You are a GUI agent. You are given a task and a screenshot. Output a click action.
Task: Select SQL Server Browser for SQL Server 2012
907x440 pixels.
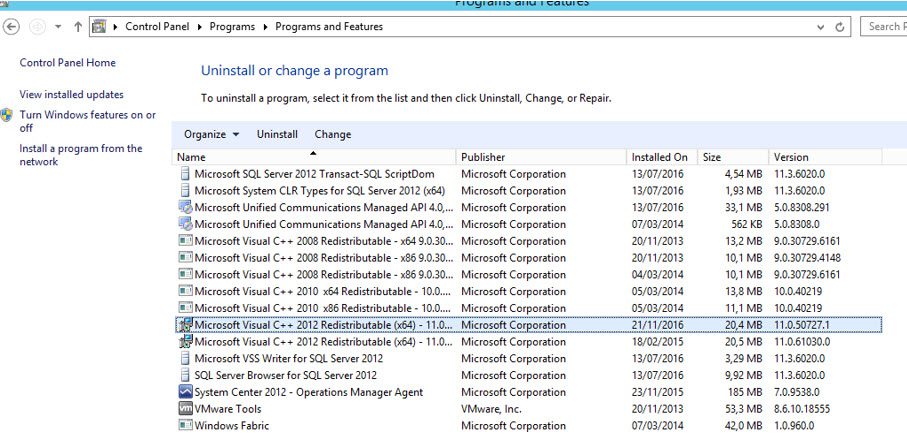[x=286, y=375]
